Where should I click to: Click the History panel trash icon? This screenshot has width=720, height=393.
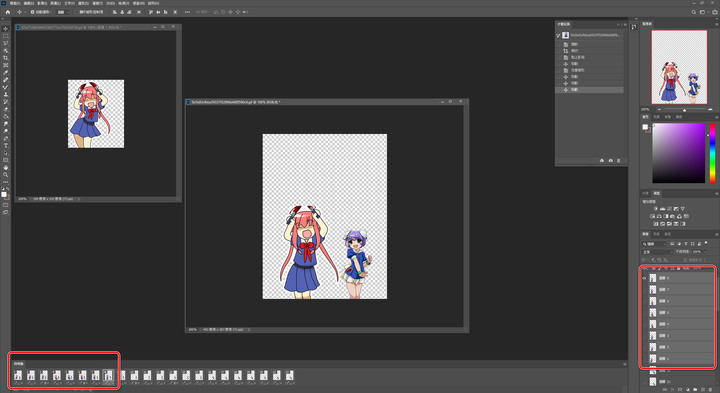point(619,160)
